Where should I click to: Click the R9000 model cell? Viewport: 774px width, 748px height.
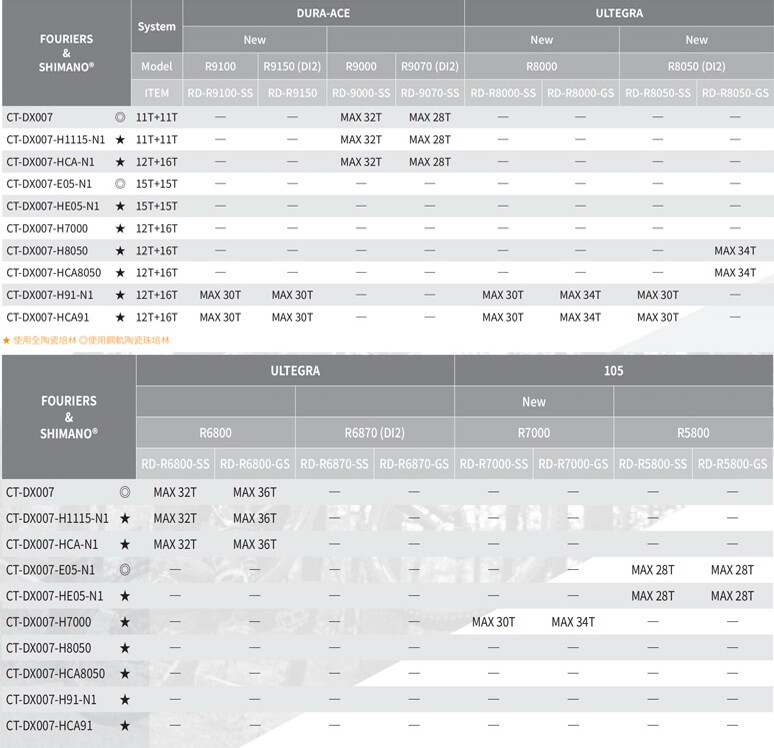point(361,66)
